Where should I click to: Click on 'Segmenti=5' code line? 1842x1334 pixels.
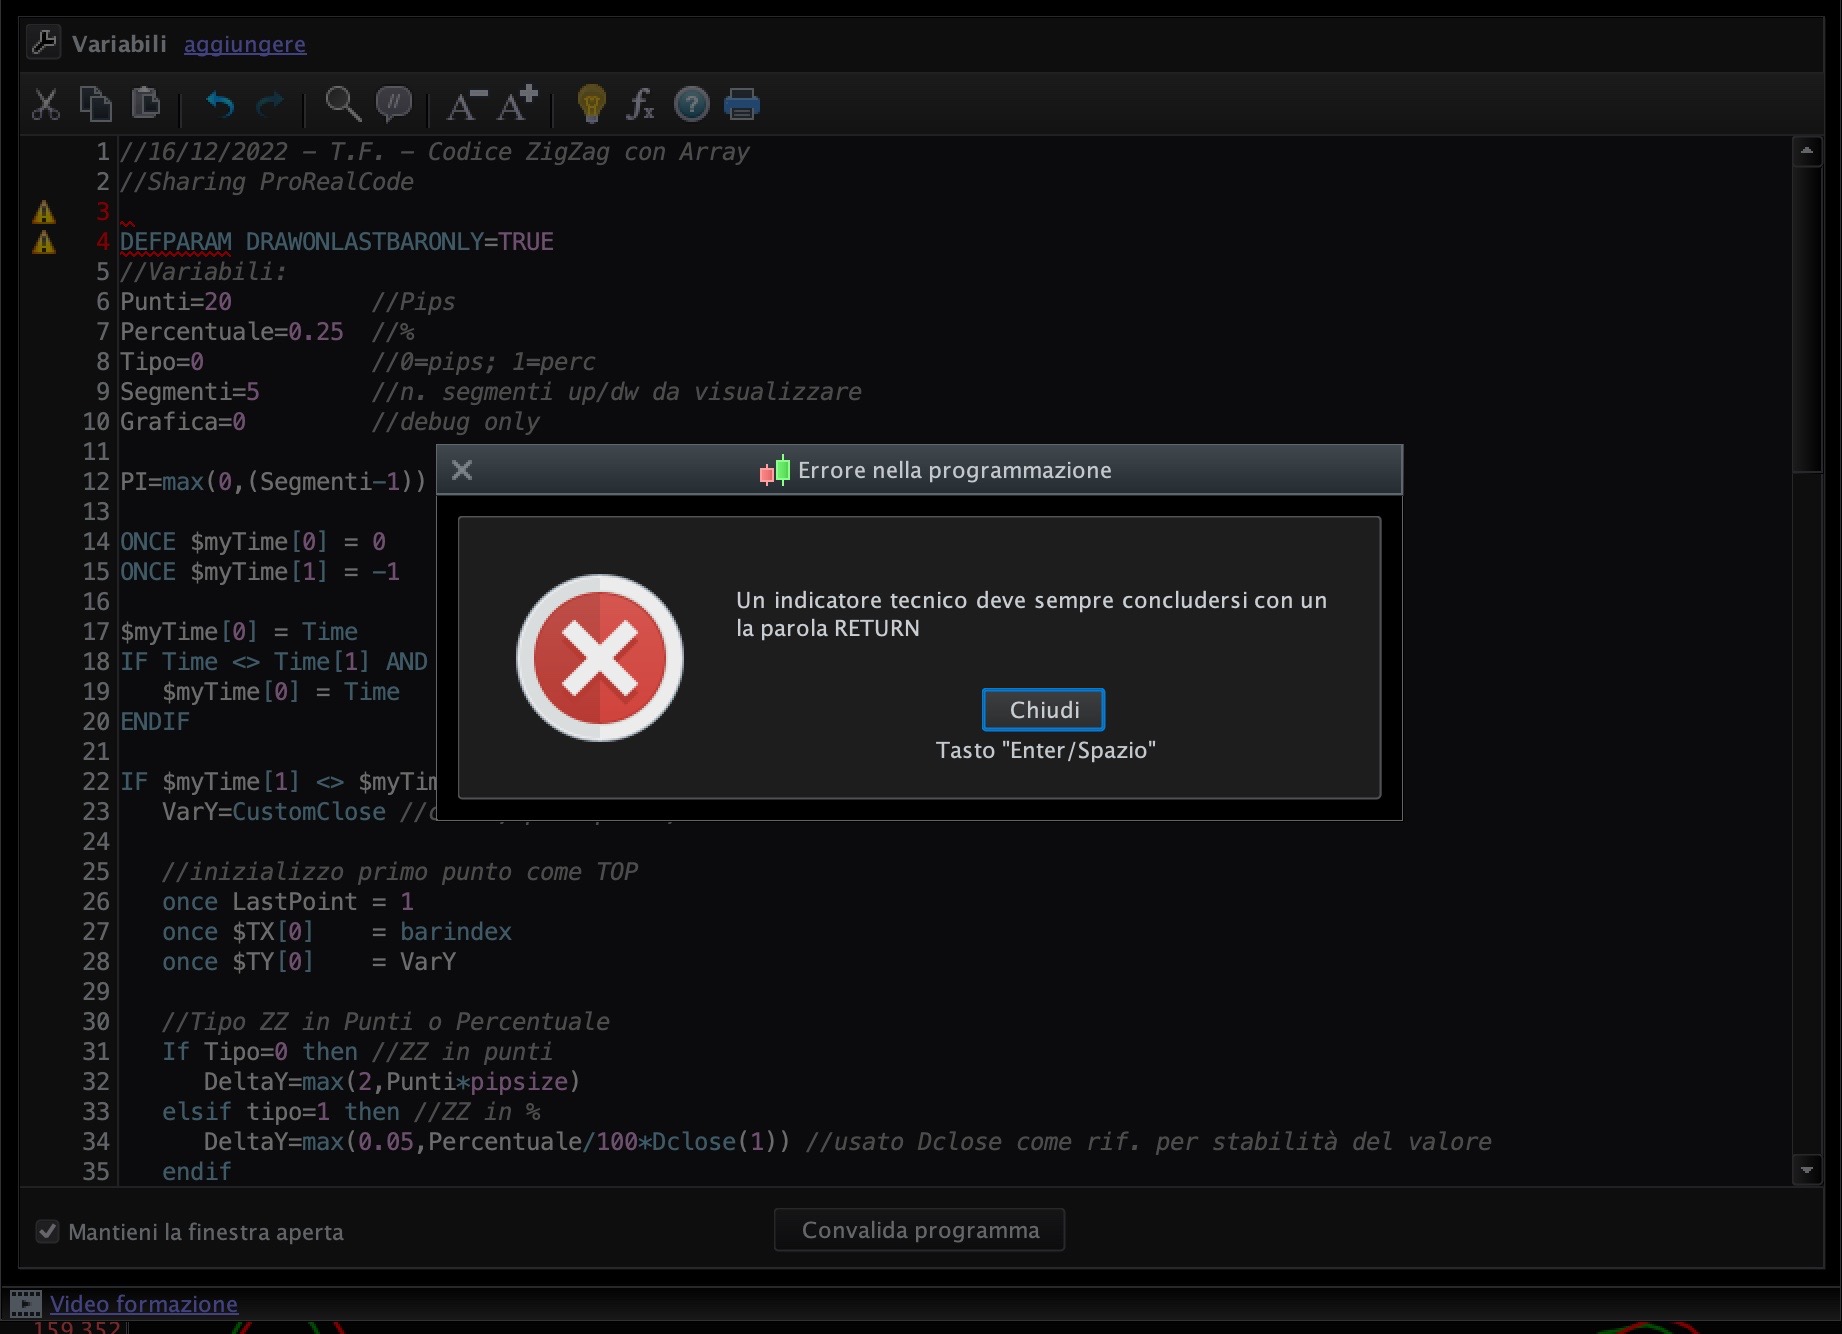click(190, 392)
